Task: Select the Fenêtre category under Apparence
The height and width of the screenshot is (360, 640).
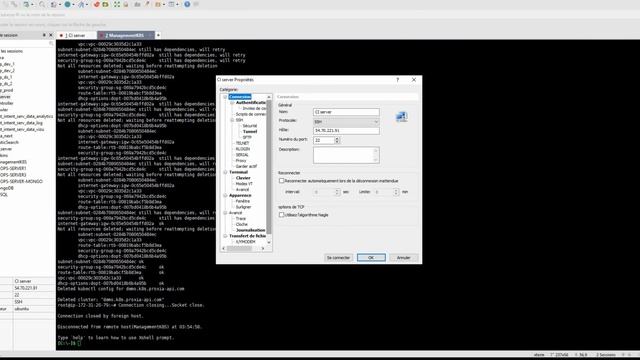Action: pyautogui.click(x=242, y=201)
